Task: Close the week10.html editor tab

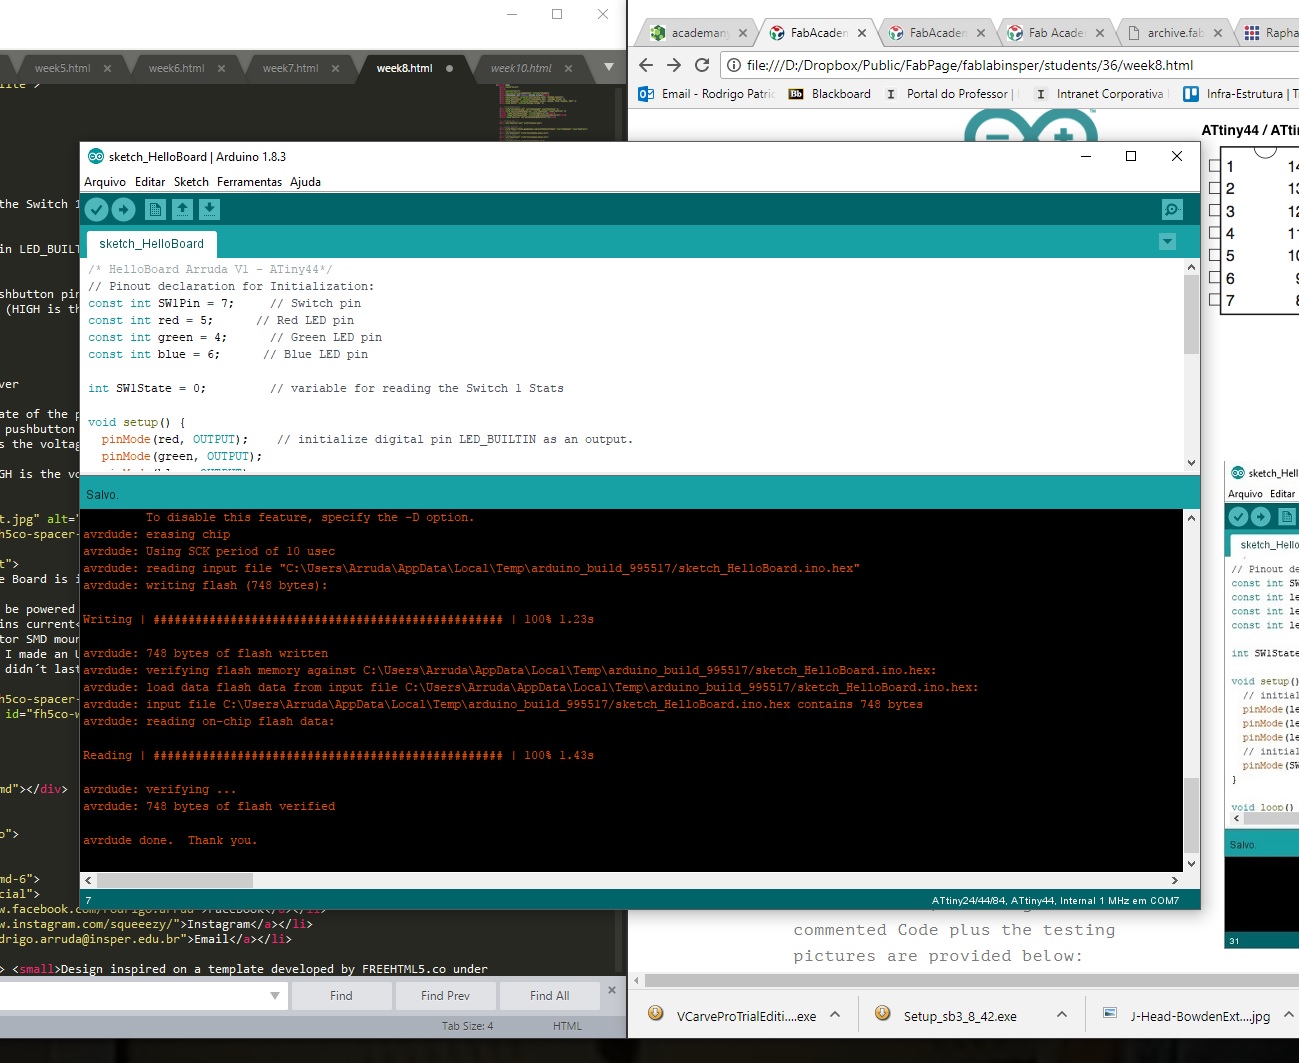Action: [568, 69]
